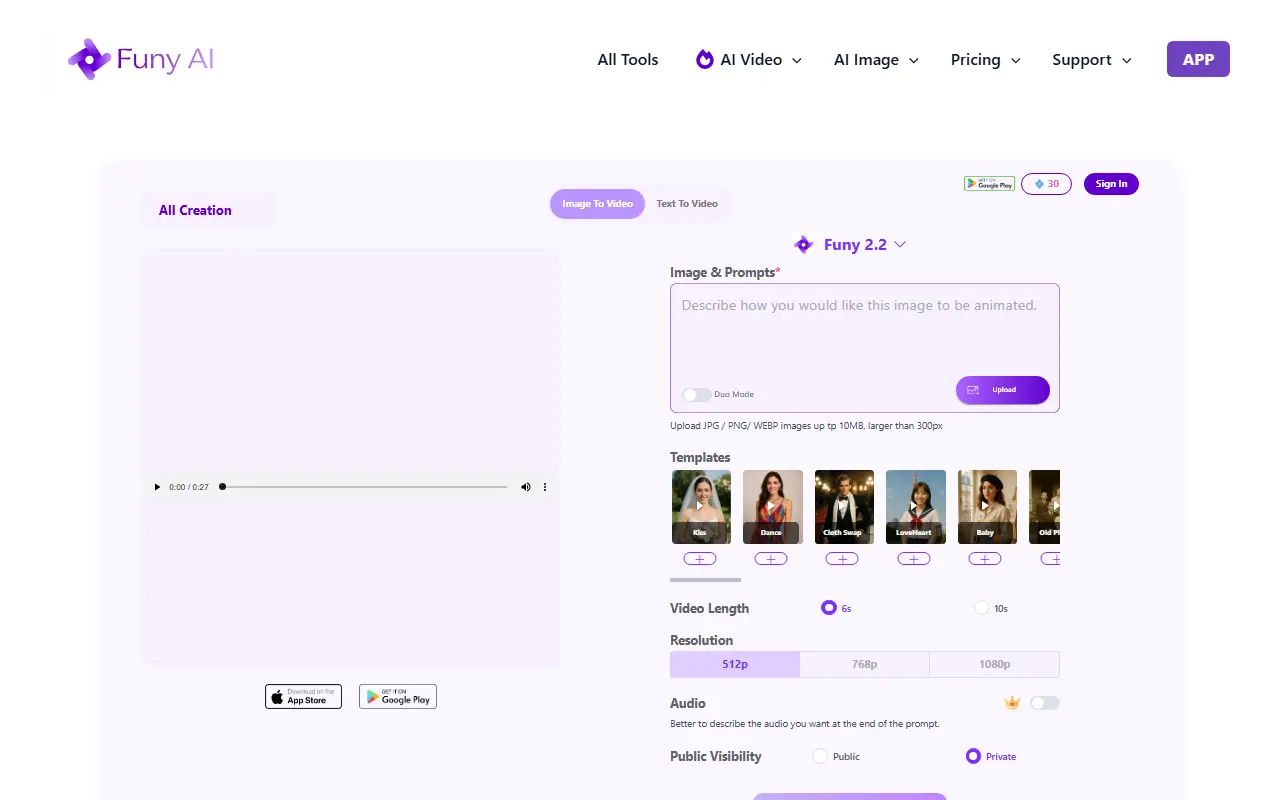This screenshot has height=800, width=1280.
Task: Set visibility to Public
Action: (x=820, y=756)
